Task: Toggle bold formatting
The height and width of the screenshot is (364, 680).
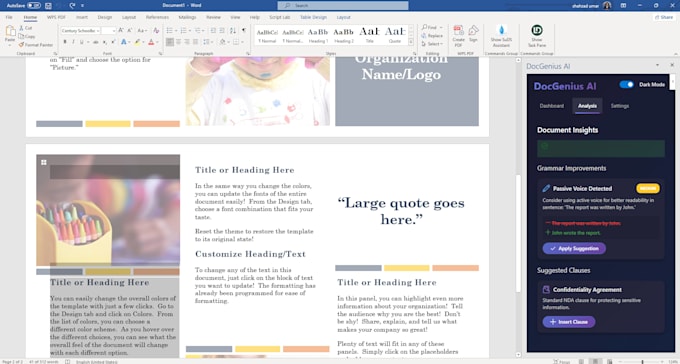Action: [x=65, y=42]
